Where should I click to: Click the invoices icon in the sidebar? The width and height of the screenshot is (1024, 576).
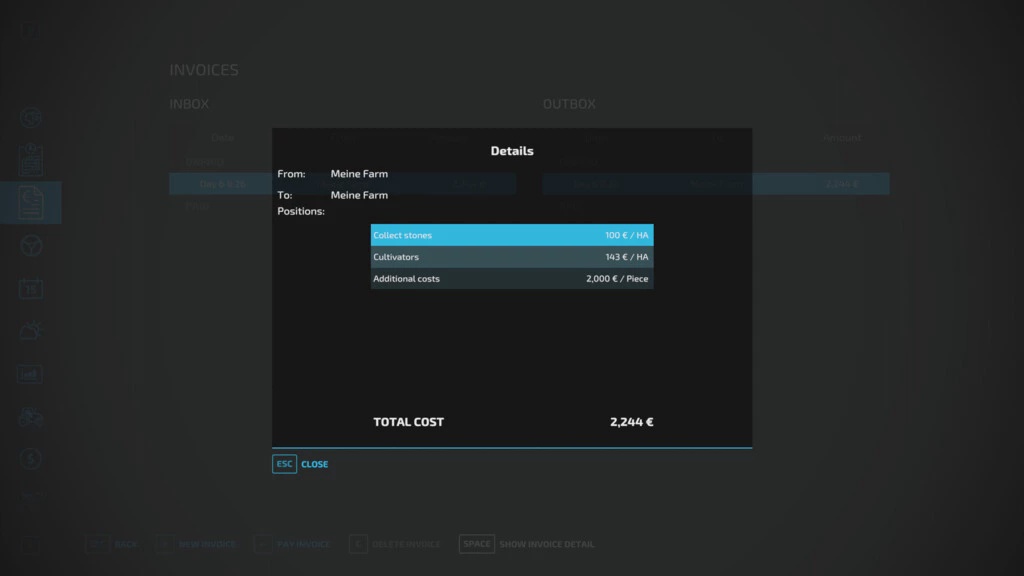(x=31, y=203)
